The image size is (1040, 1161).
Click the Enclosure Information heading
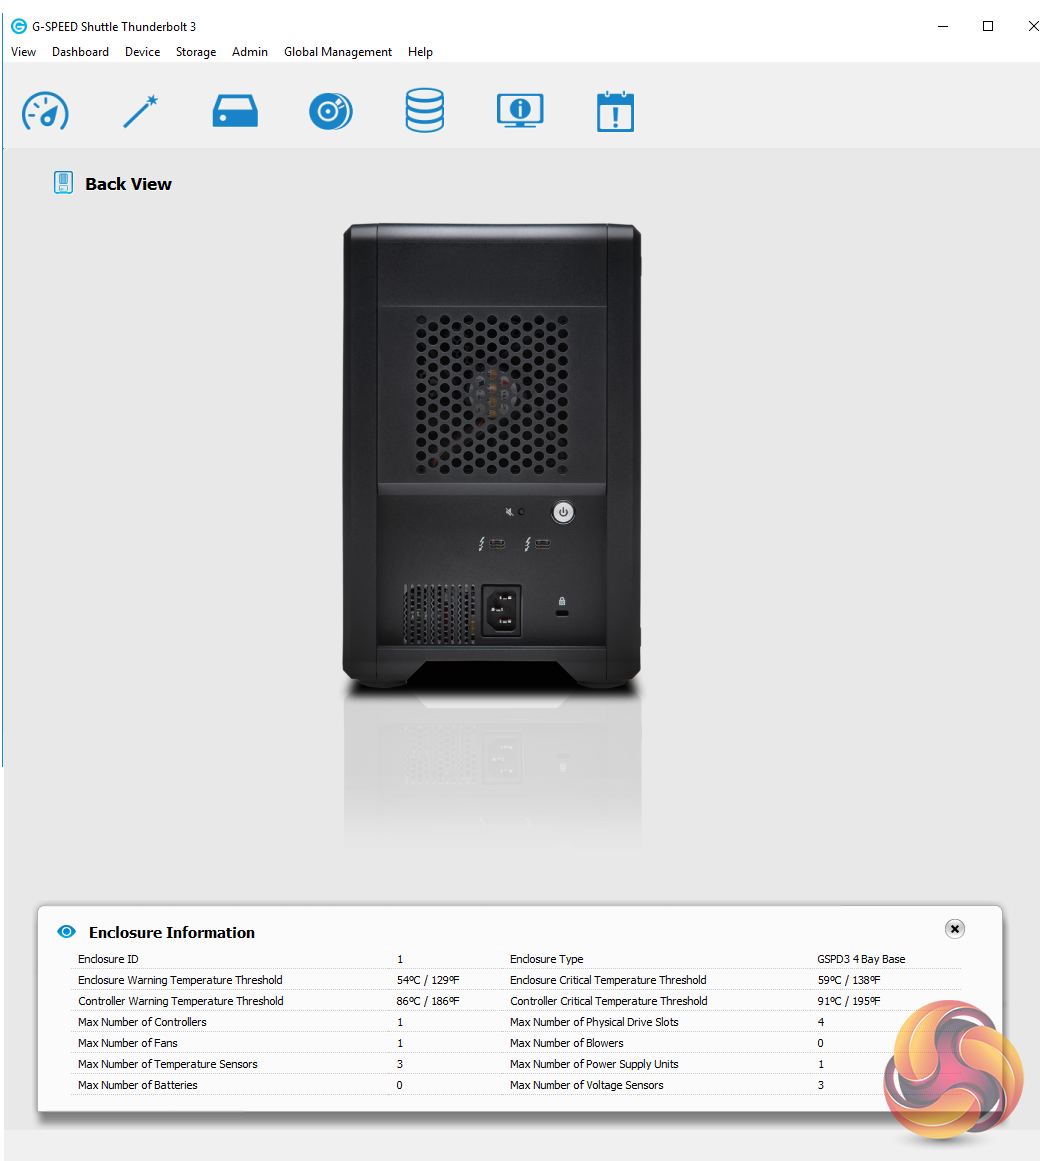[x=172, y=932]
